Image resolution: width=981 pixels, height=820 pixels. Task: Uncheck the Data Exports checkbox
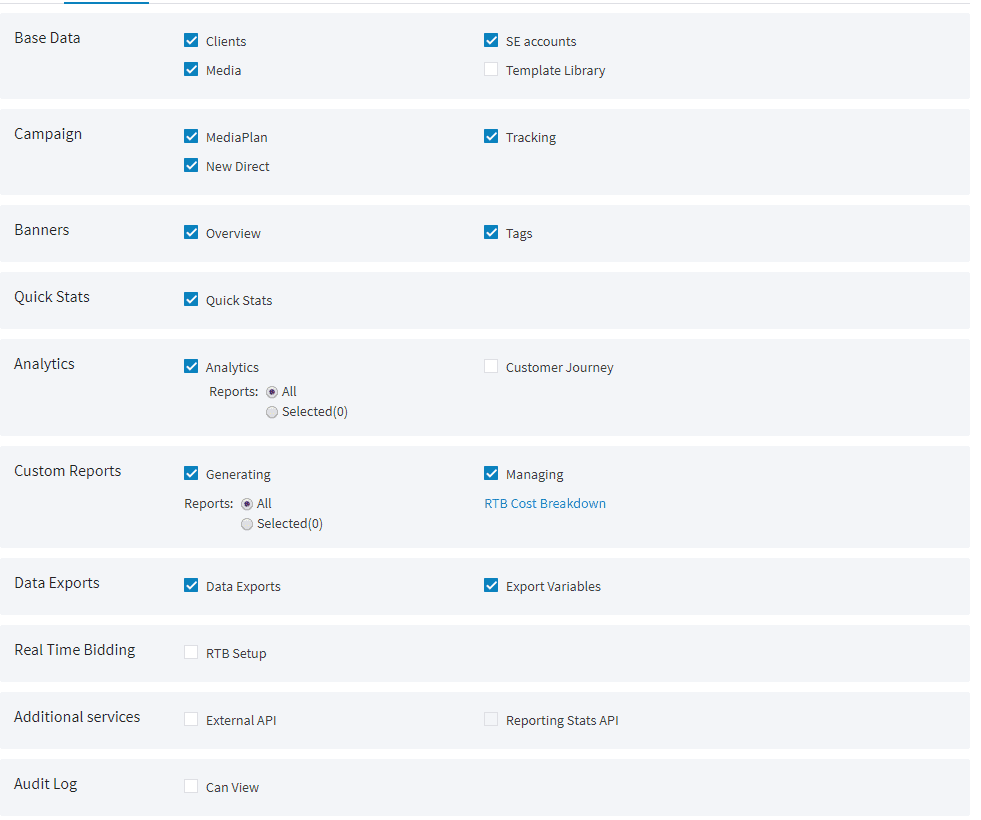(x=191, y=585)
